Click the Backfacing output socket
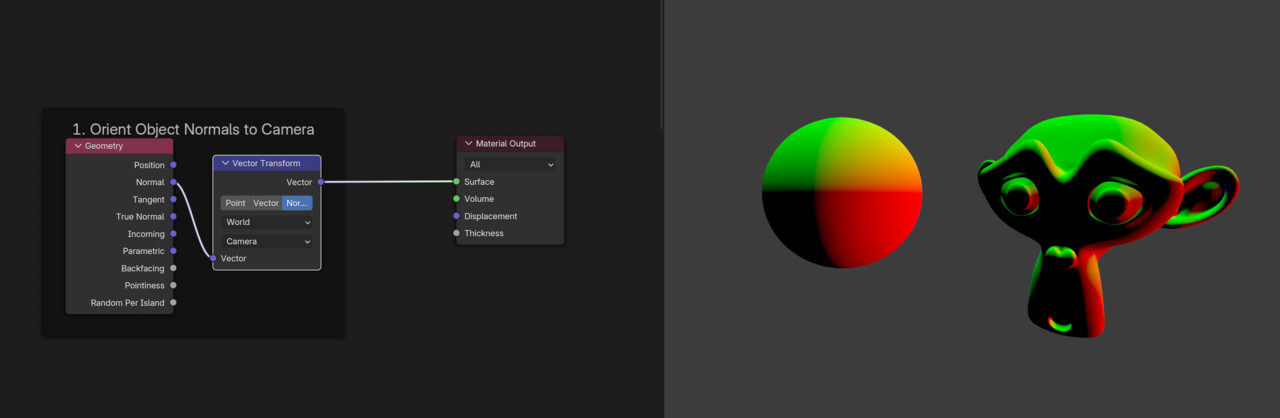 click(173, 268)
